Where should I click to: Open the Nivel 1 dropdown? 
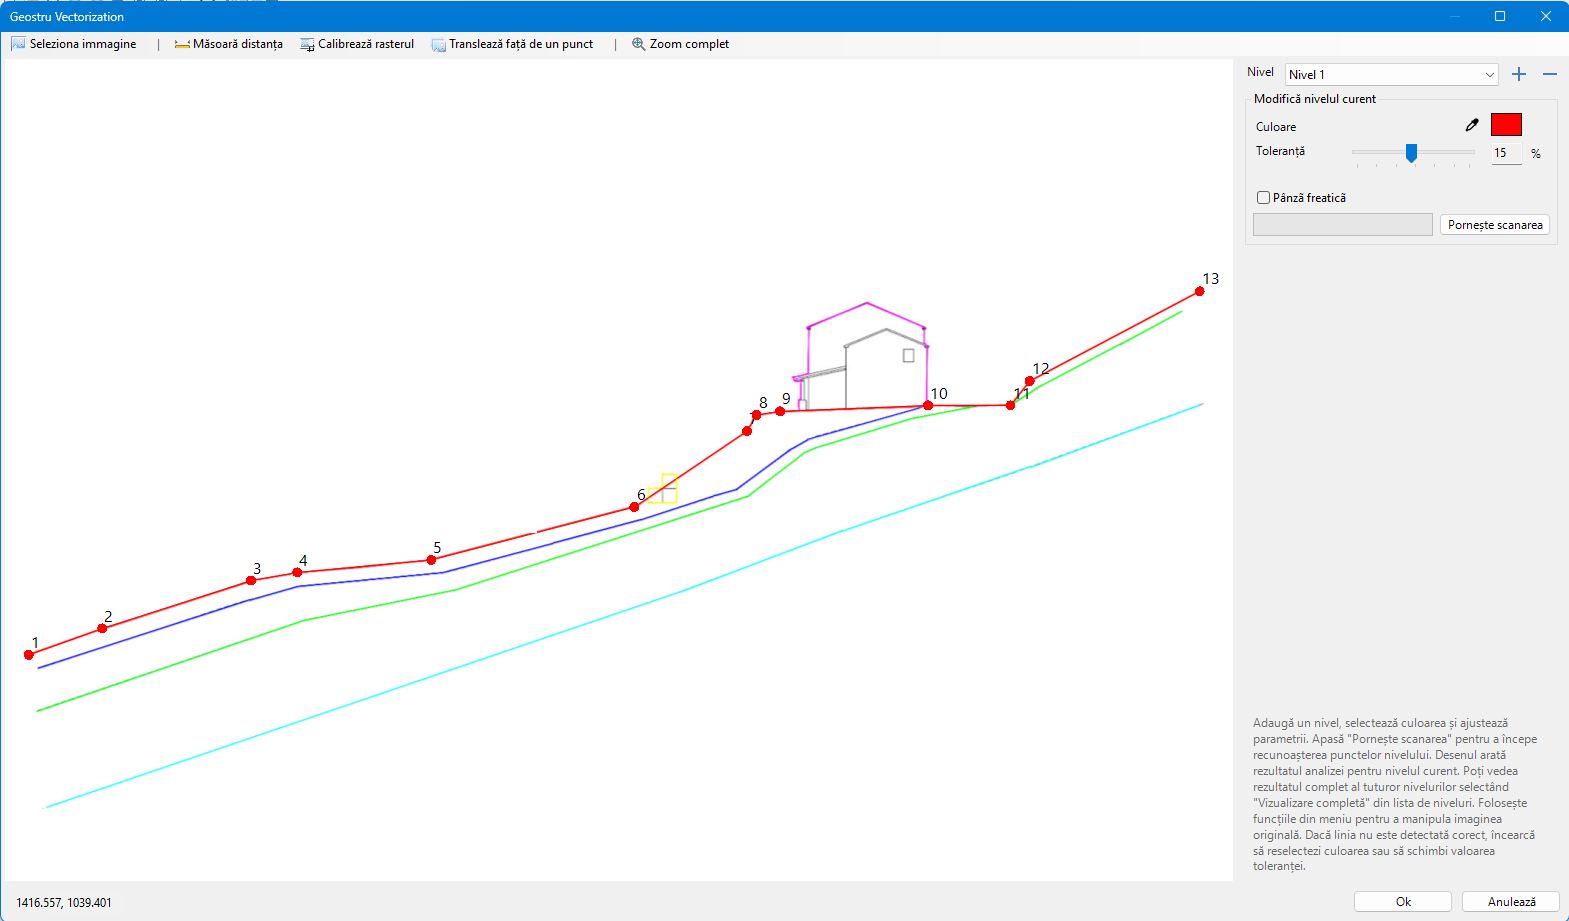(x=1392, y=74)
